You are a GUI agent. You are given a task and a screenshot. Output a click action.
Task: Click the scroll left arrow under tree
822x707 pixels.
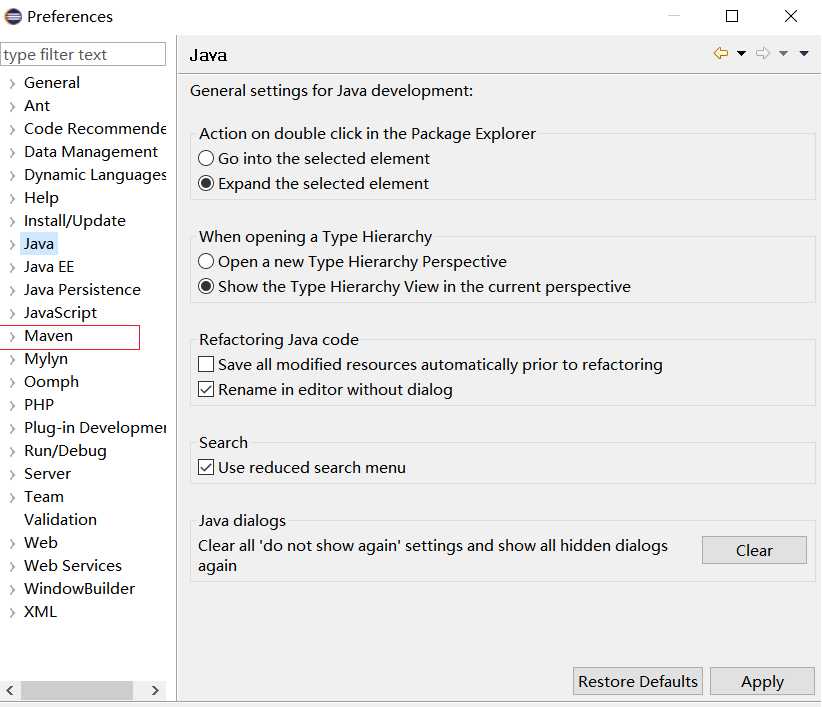pos(10,690)
